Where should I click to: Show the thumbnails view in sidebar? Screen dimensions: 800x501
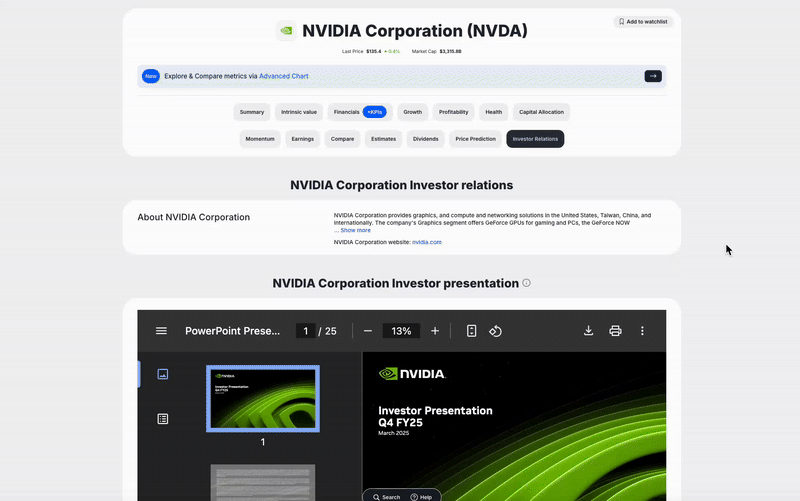pos(163,374)
